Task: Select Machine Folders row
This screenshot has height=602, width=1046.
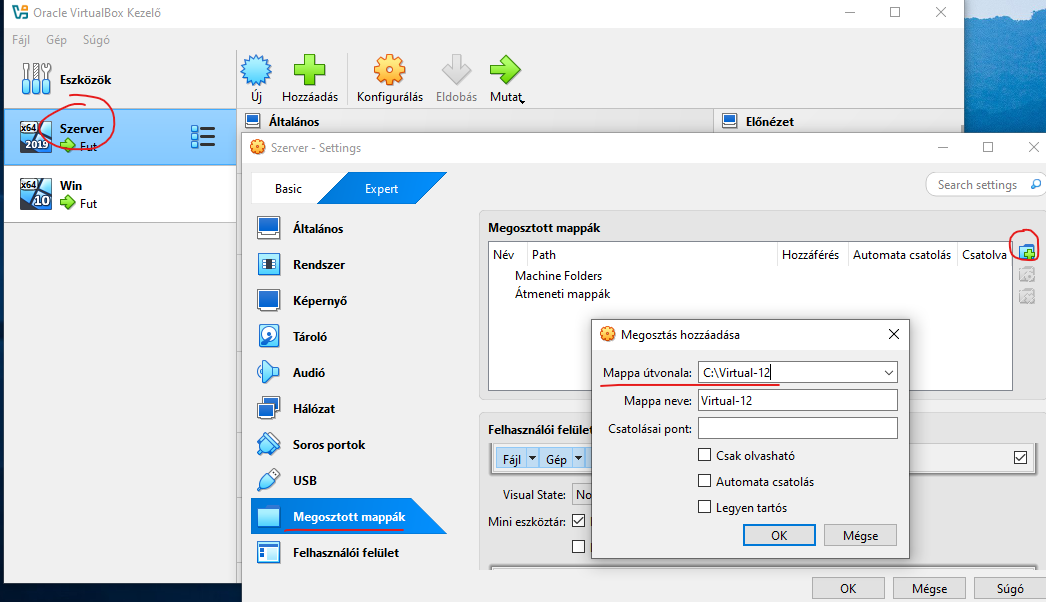Action: pyautogui.click(x=558, y=276)
